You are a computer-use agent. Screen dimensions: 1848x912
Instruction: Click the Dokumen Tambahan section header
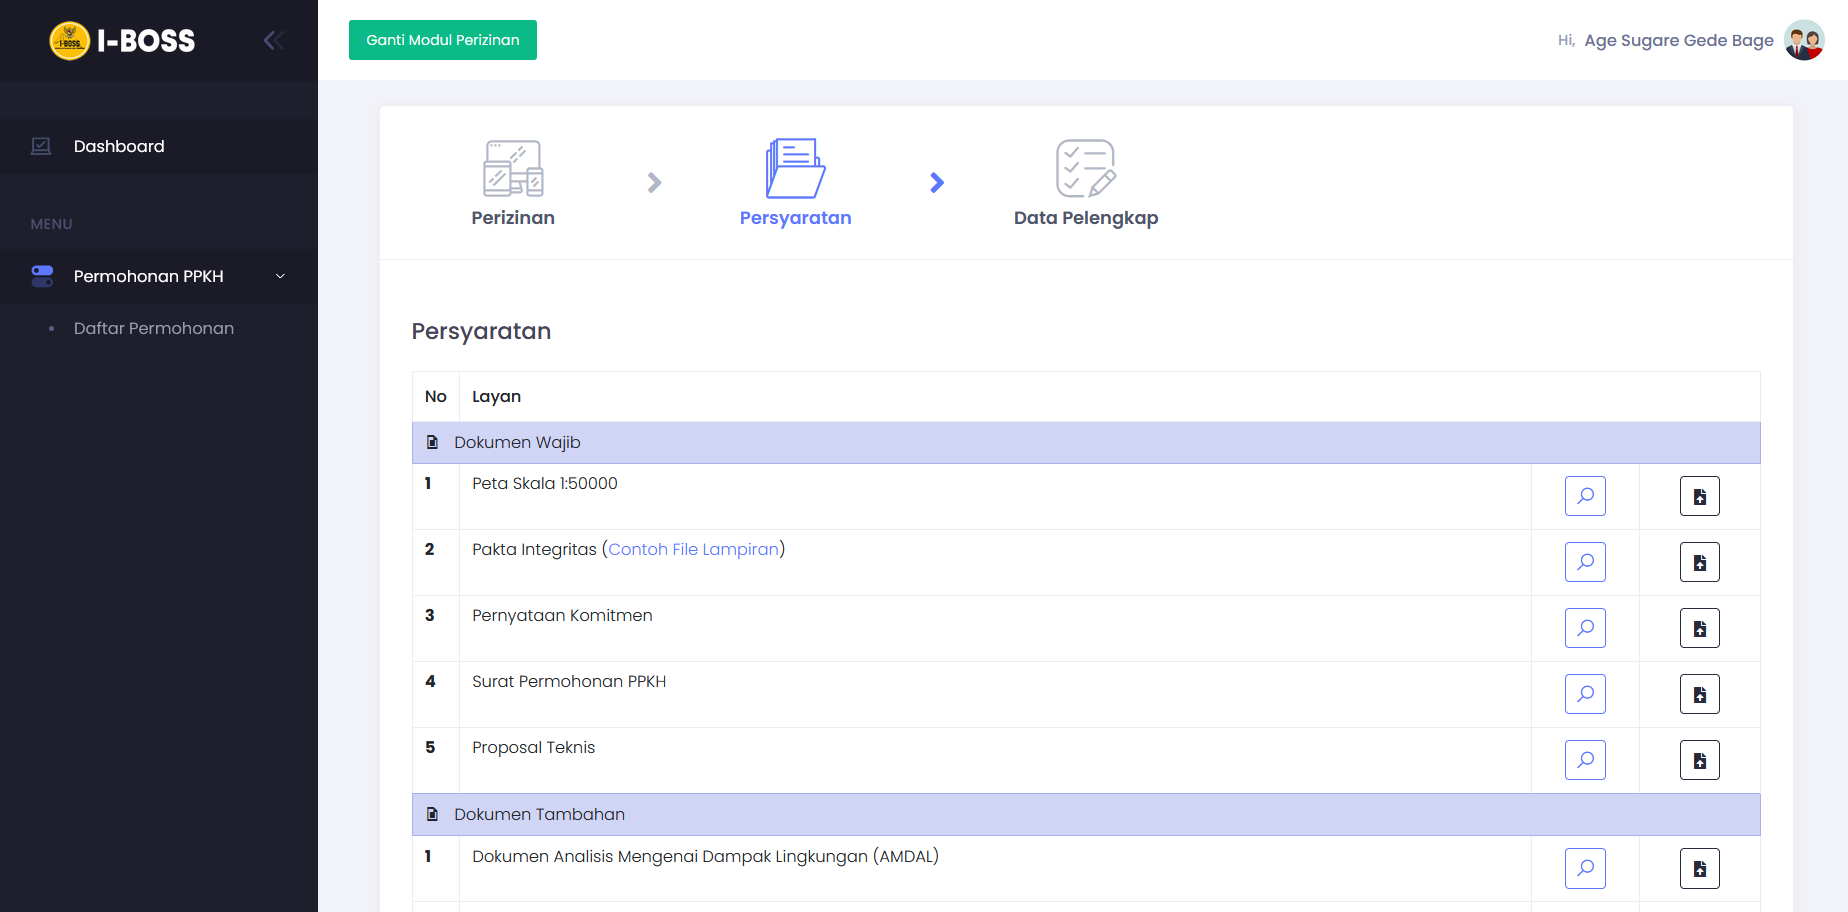[x=539, y=814]
